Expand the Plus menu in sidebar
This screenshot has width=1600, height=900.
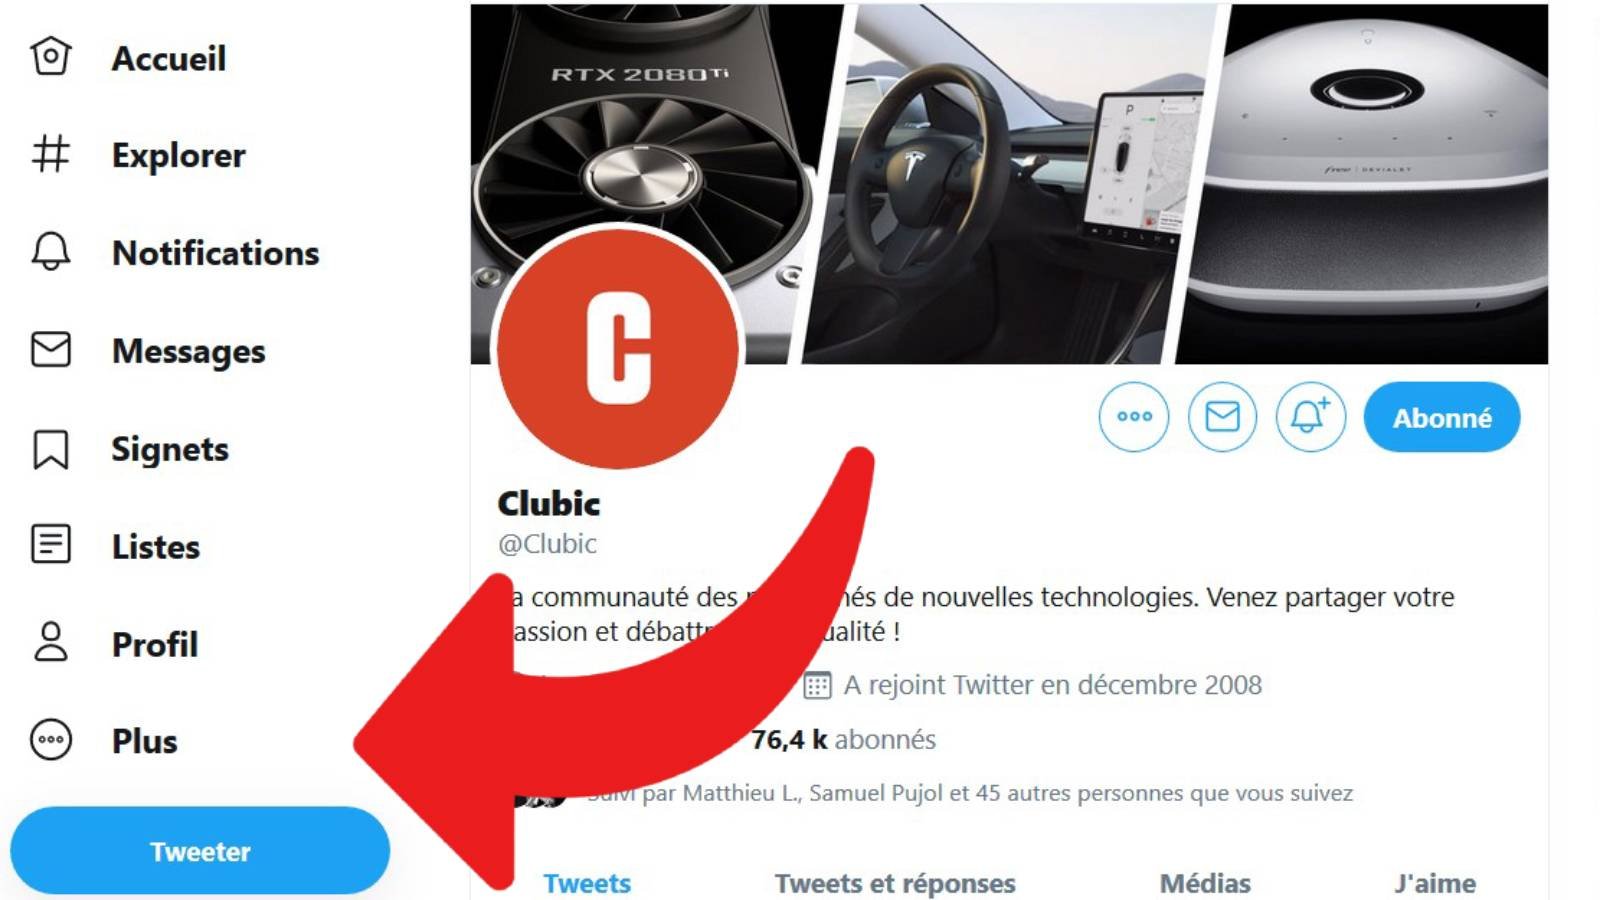coord(104,741)
